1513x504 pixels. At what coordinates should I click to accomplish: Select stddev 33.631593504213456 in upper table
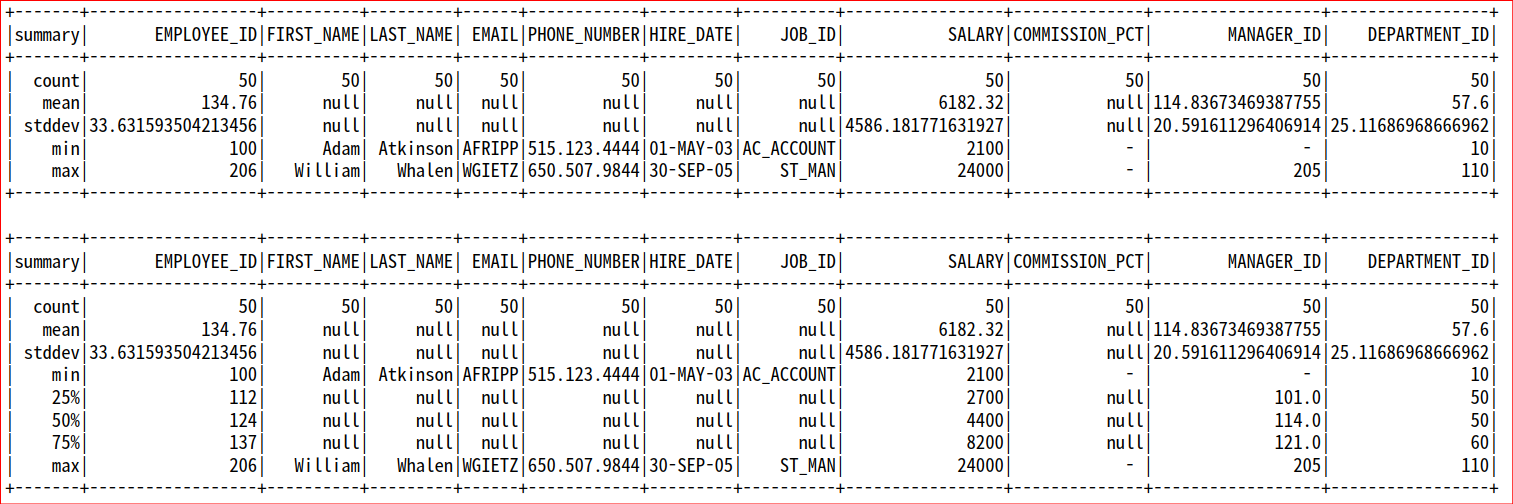click(x=174, y=125)
